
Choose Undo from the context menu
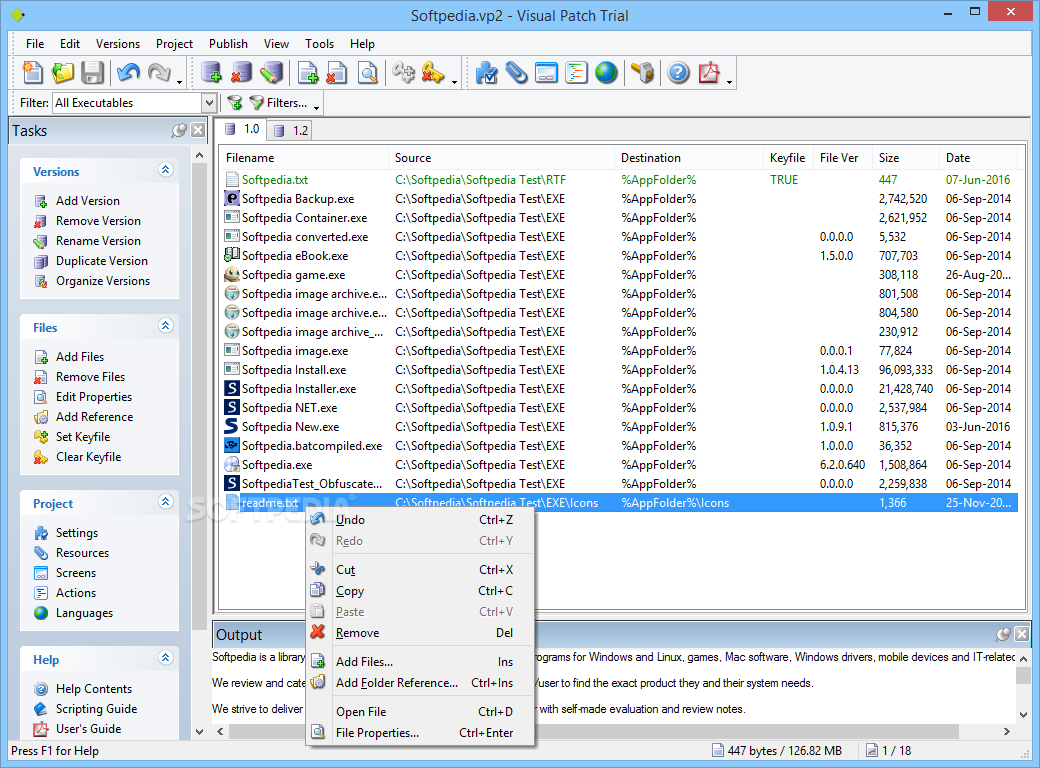[421, 520]
